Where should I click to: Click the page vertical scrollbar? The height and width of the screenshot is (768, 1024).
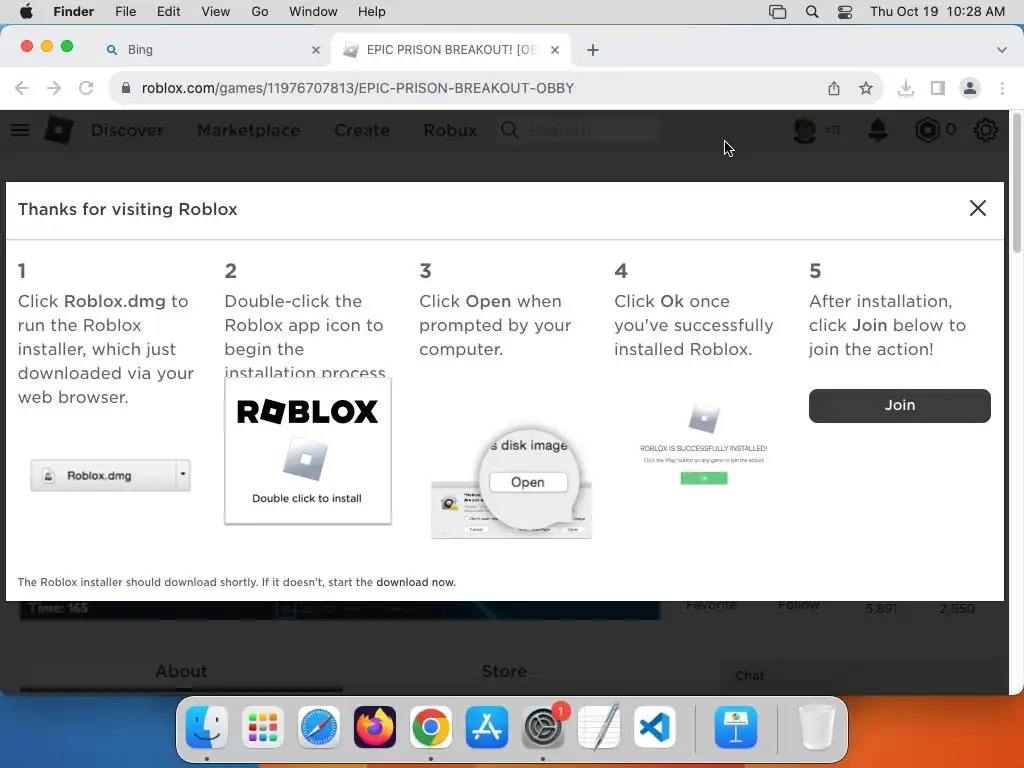[x=1016, y=185]
